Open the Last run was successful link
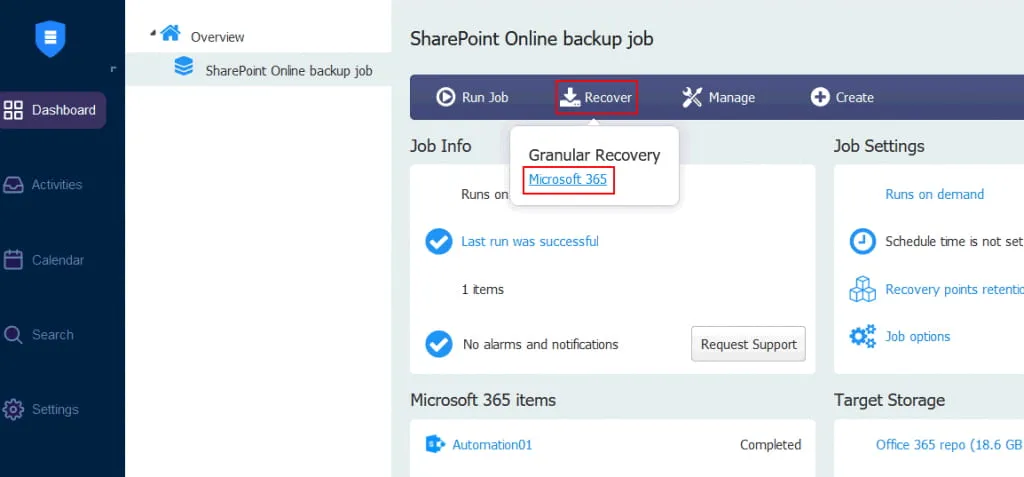 [x=529, y=241]
